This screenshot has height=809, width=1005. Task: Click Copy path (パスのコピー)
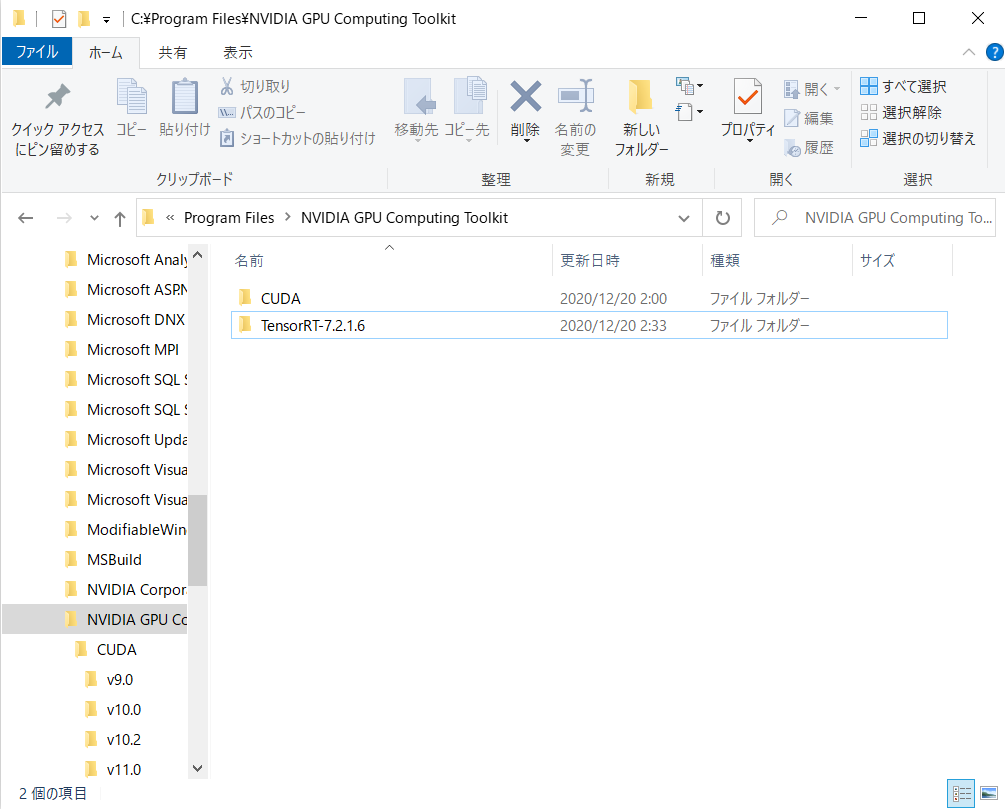point(262,112)
